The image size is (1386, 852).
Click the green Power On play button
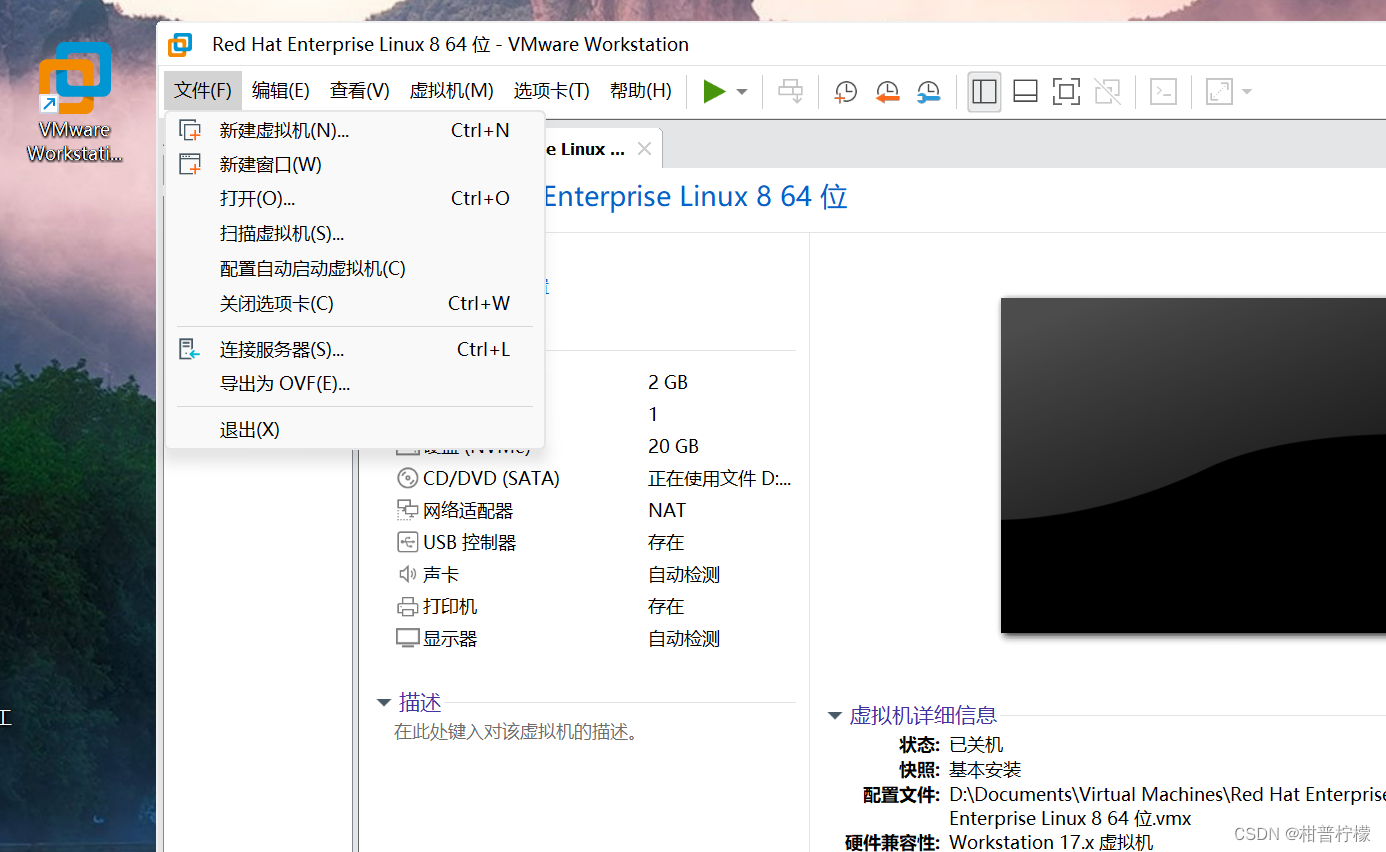click(x=714, y=92)
